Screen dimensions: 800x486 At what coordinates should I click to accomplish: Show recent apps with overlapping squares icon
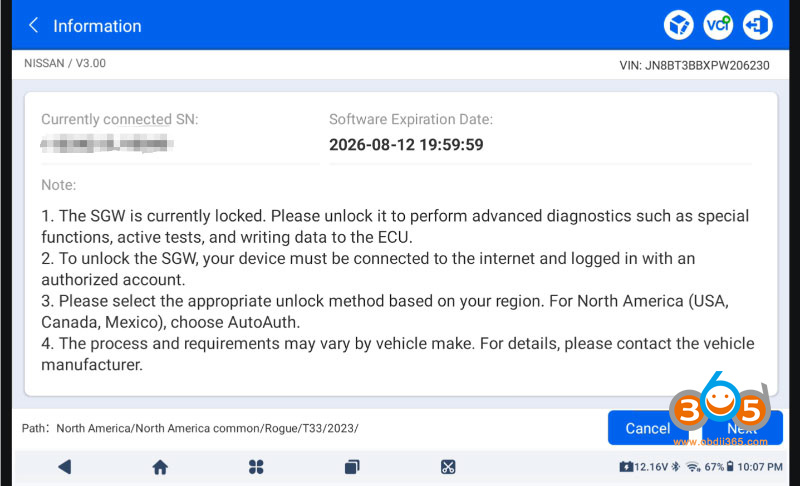(352, 467)
